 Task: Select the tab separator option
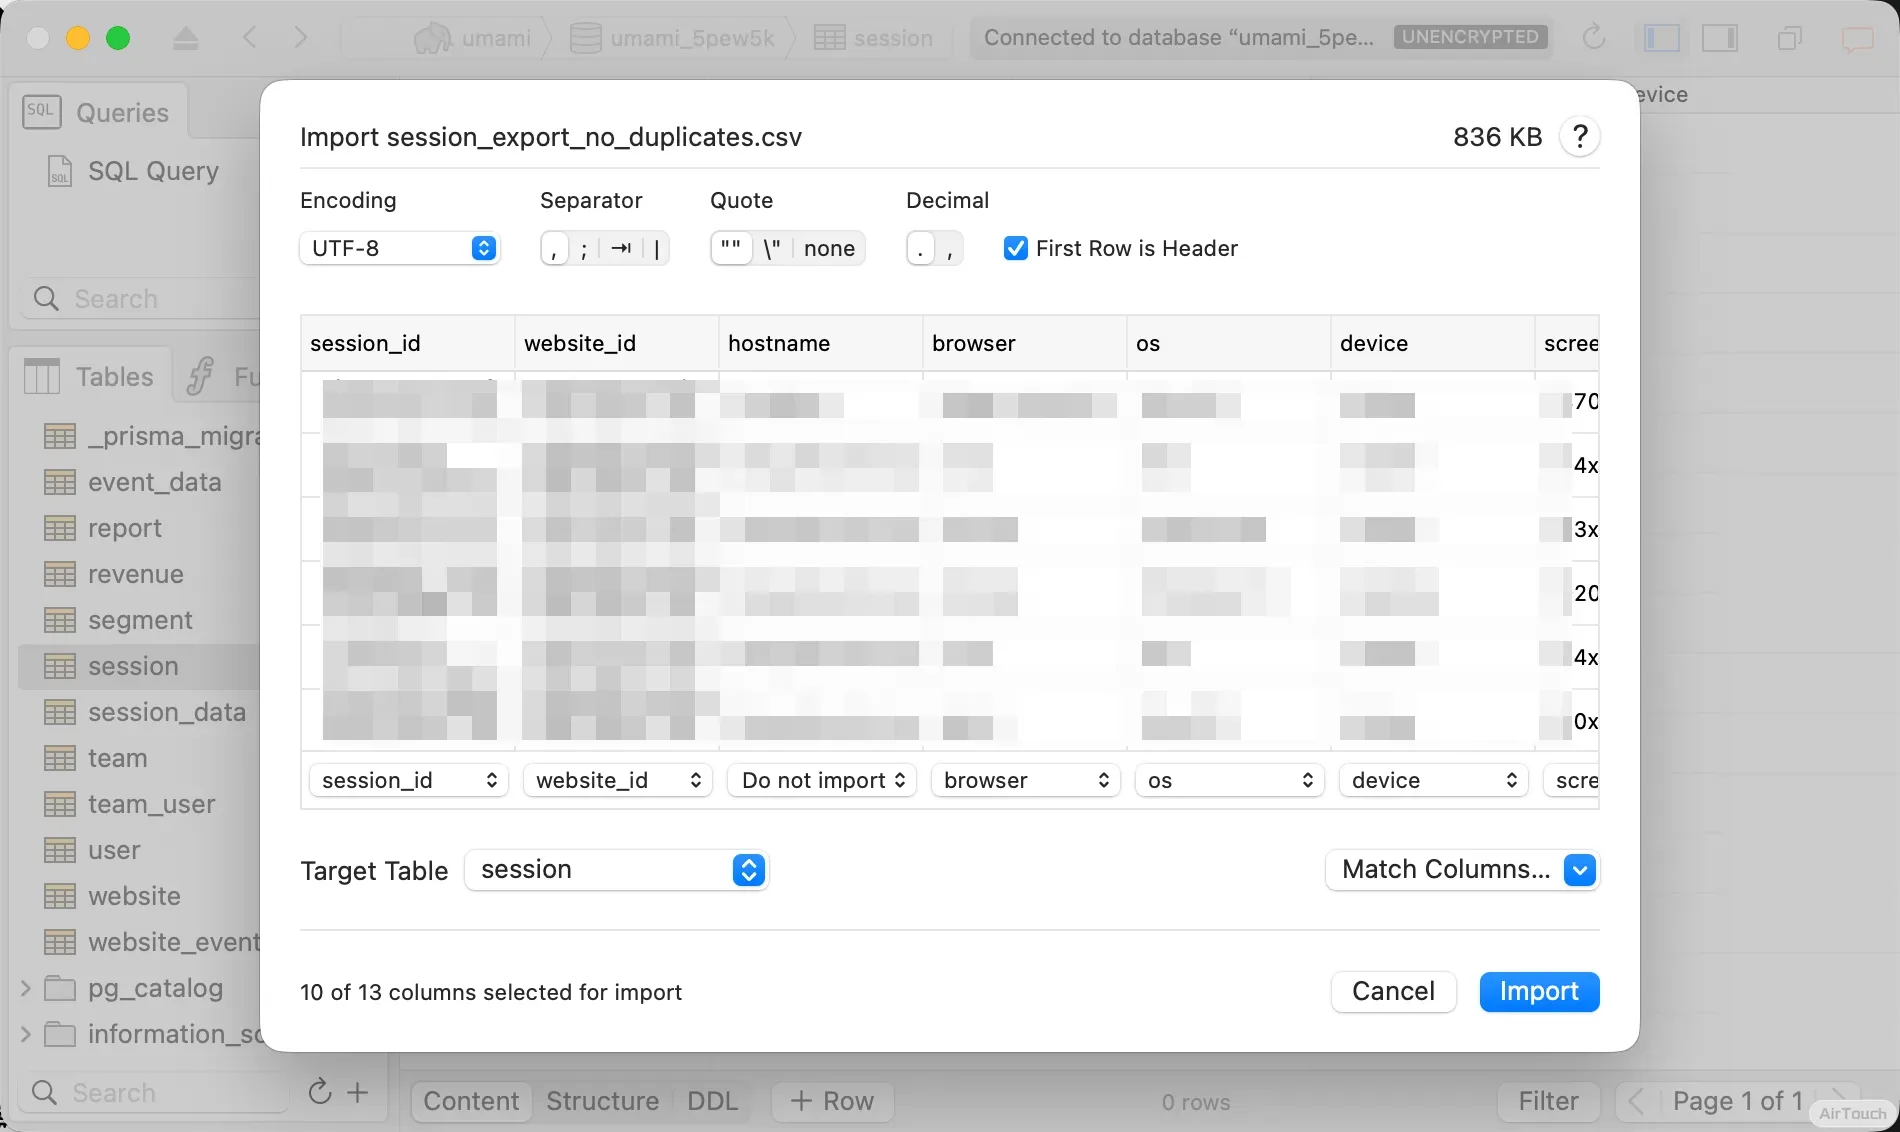[x=621, y=249]
